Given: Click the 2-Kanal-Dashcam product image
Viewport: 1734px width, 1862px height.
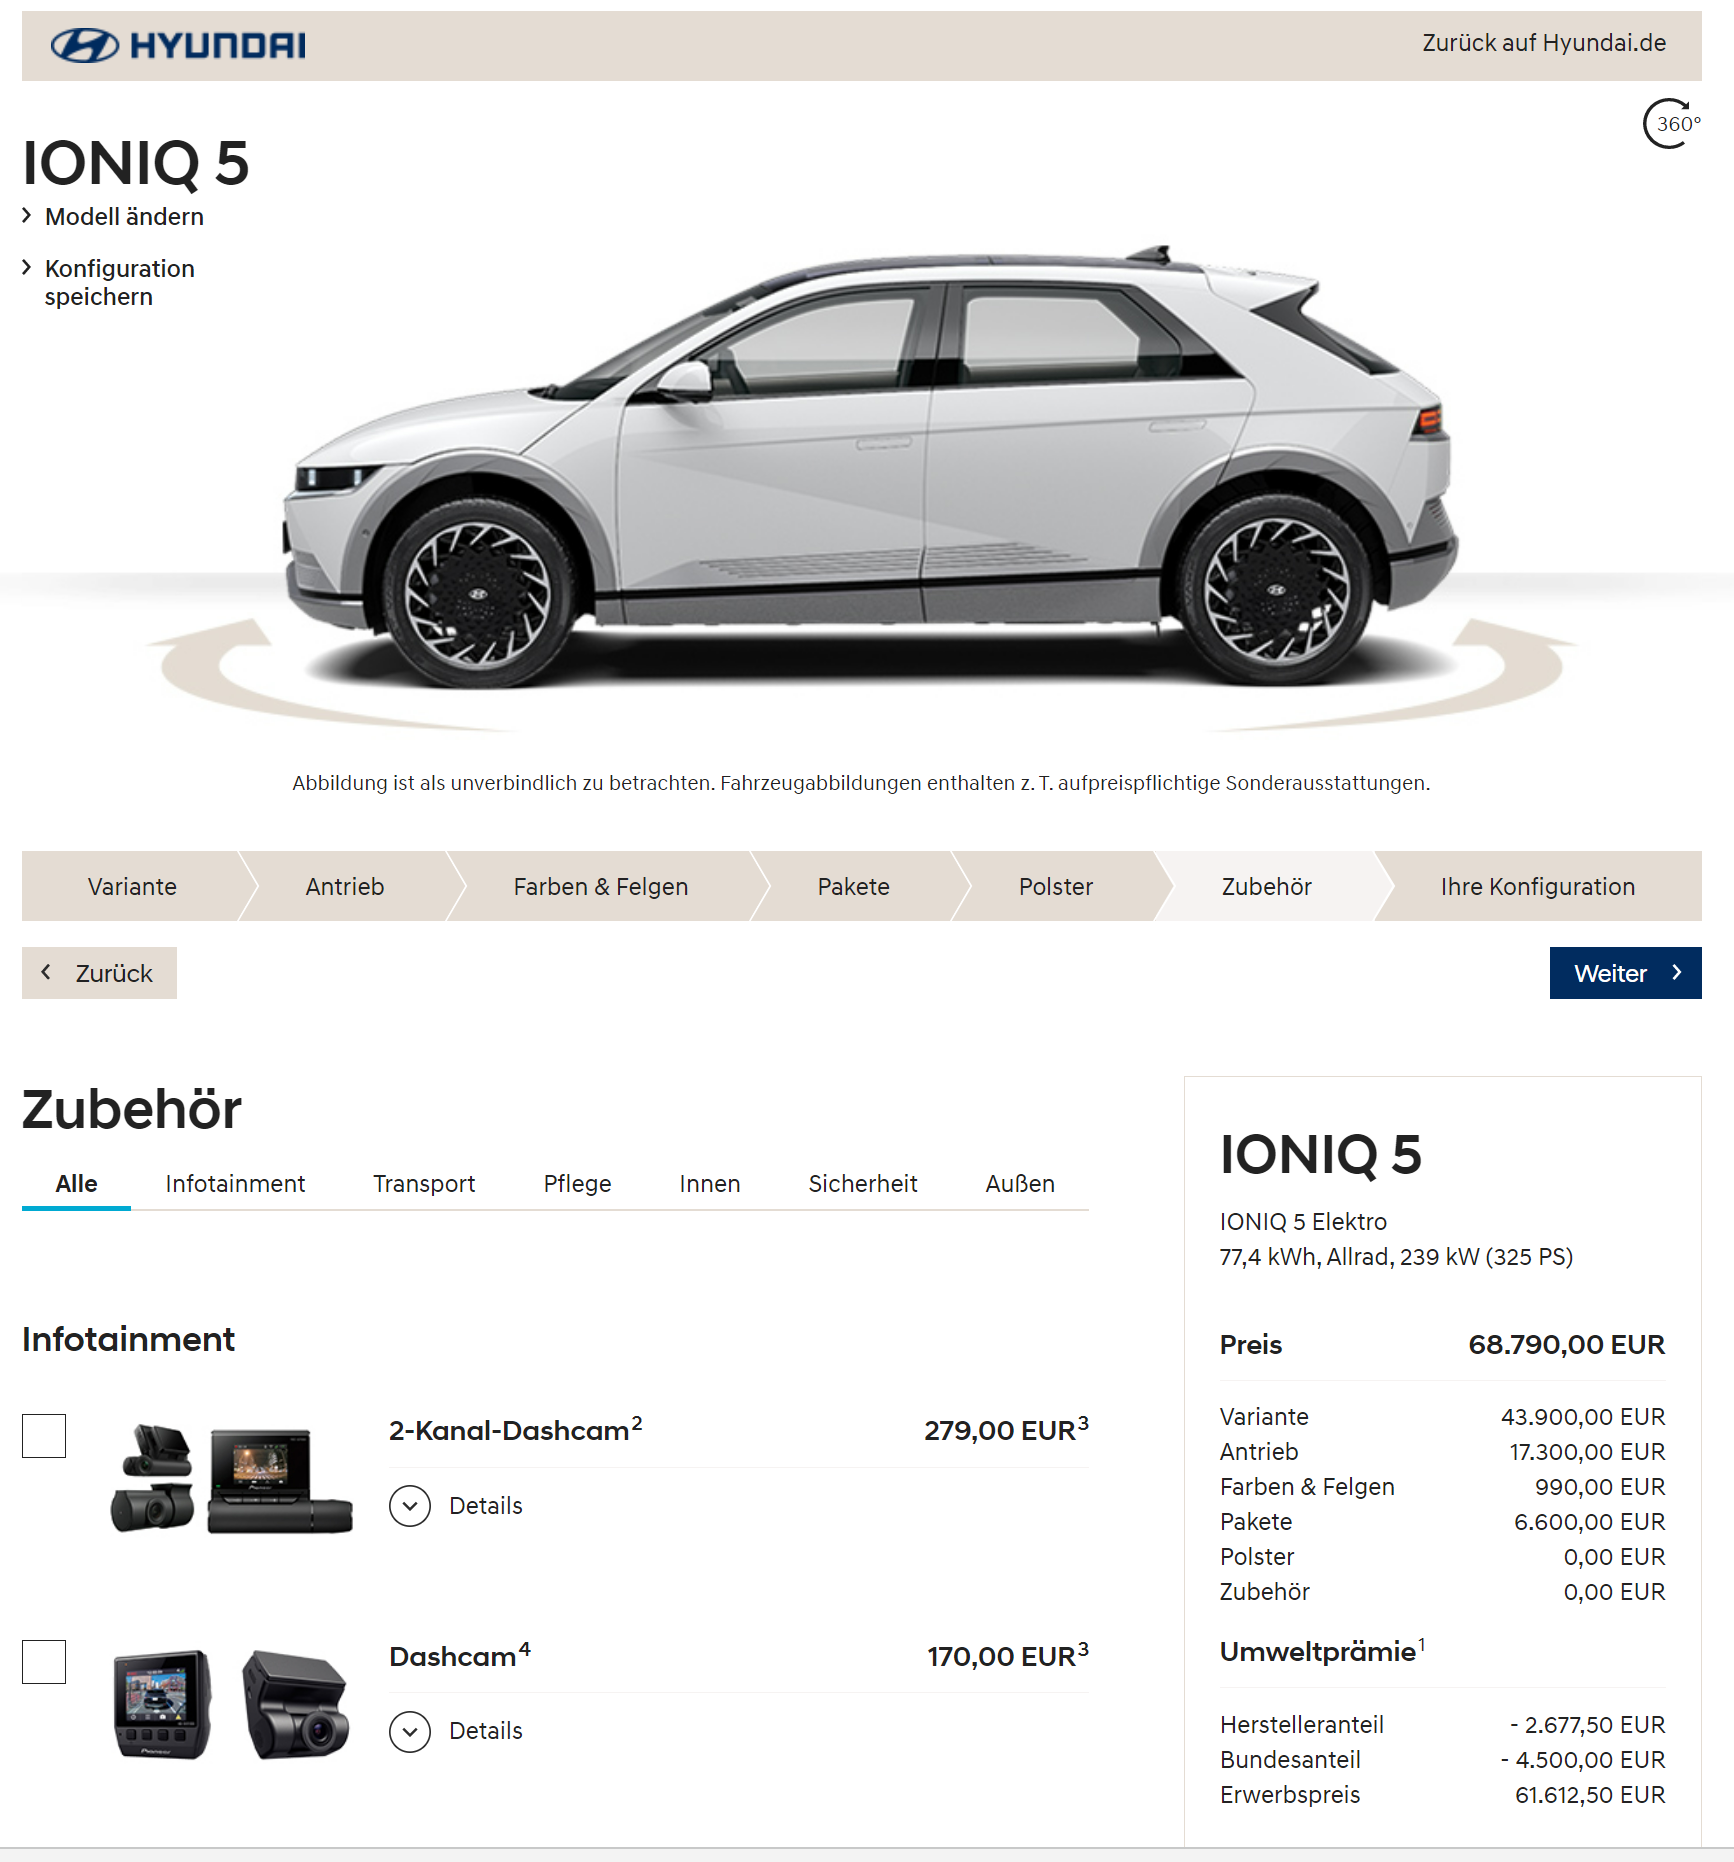Looking at the screenshot, I should pyautogui.click(x=231, y=1478).
